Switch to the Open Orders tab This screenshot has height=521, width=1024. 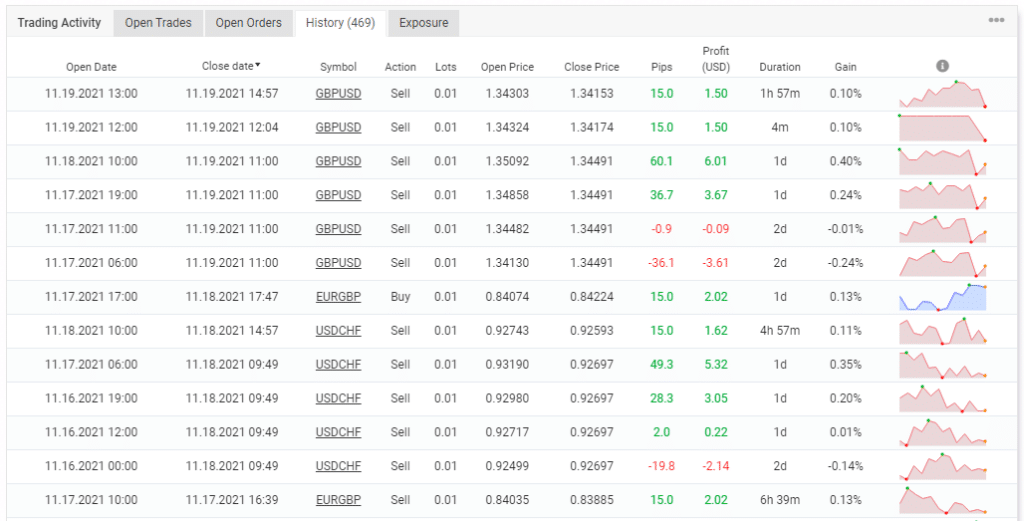point(249,23)
